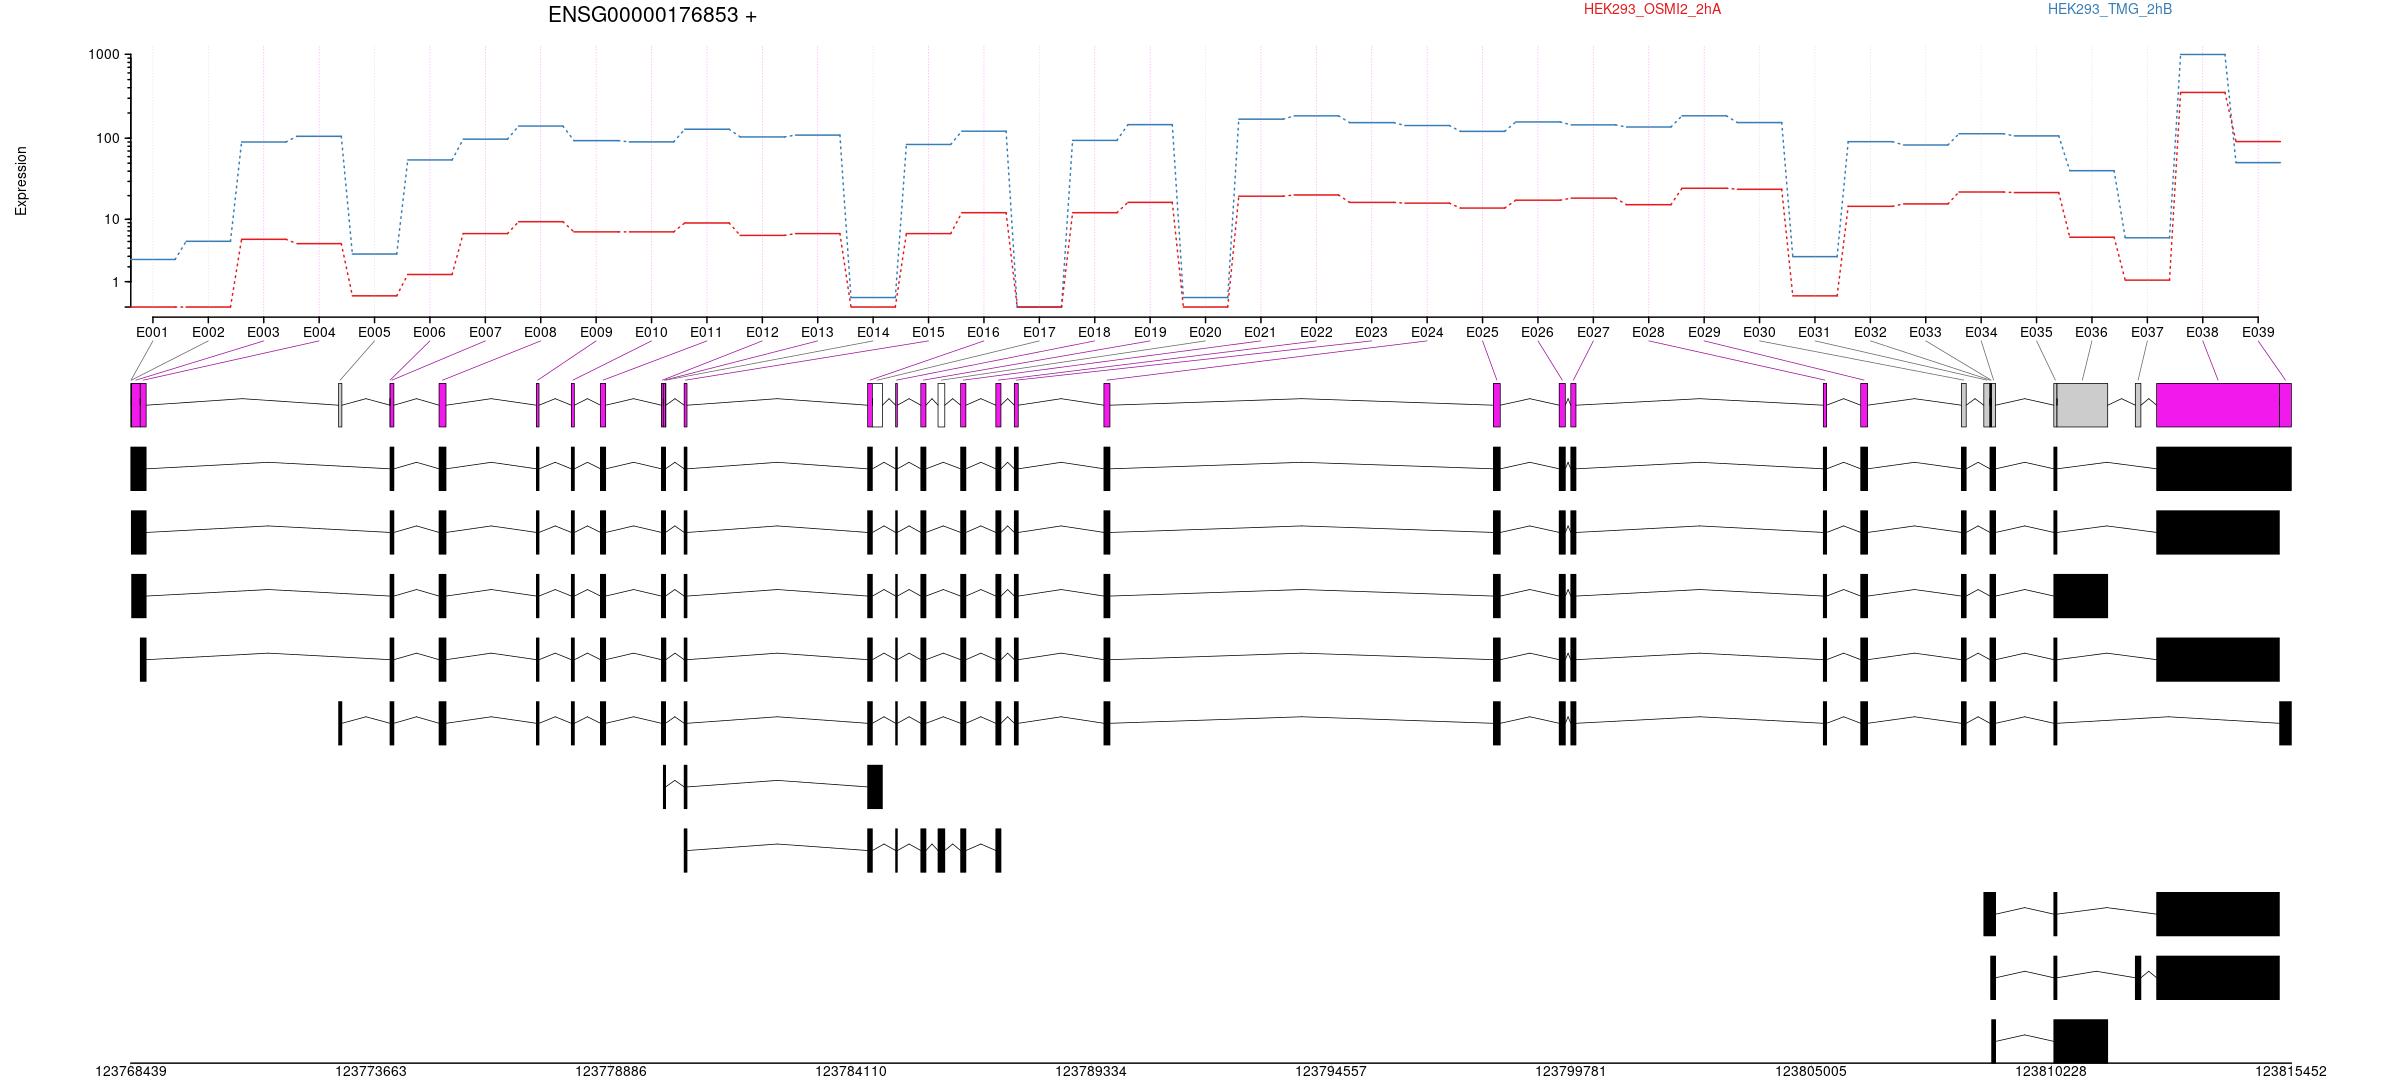Click exon label E028
The image size is (2400, 1090).
(1648, 332)
